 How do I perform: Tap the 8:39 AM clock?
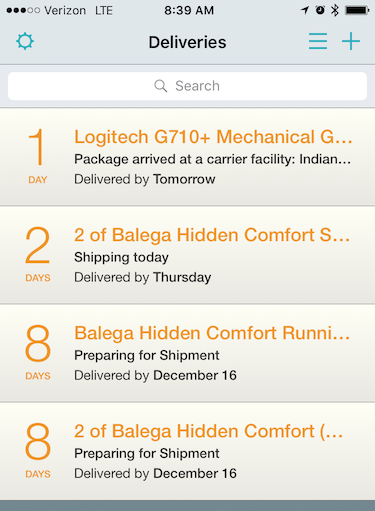coord(189,10)
